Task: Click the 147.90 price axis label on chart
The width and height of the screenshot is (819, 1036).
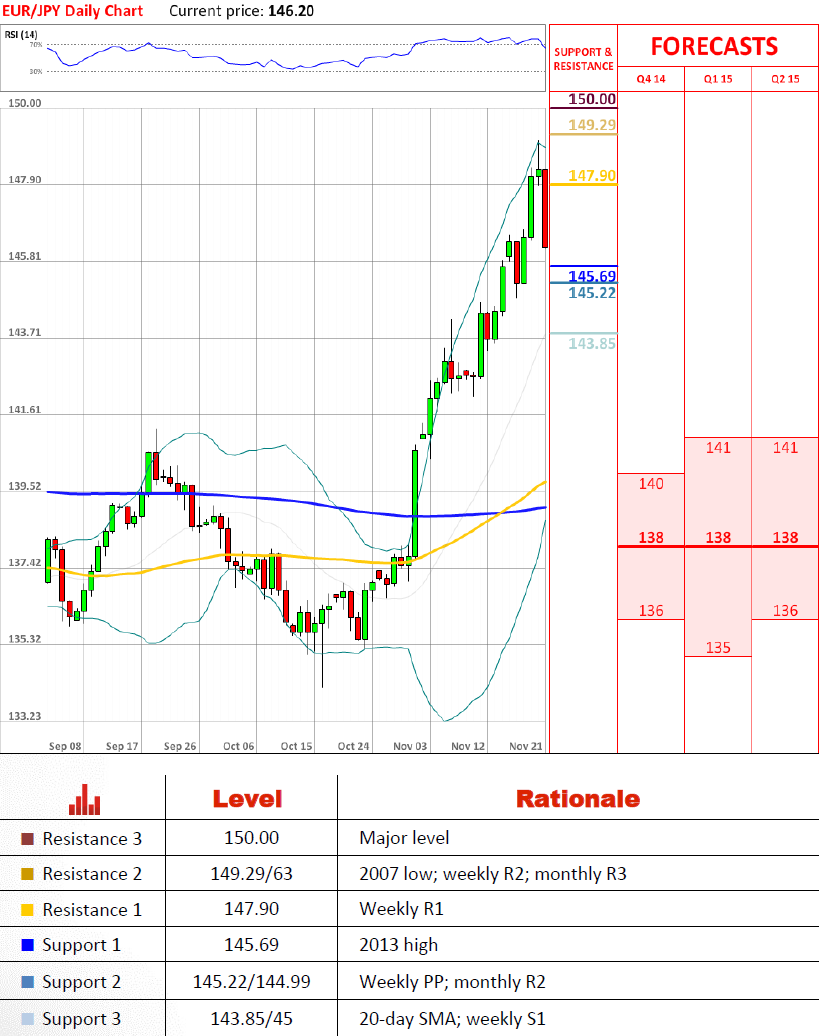Action: (24, 180)
